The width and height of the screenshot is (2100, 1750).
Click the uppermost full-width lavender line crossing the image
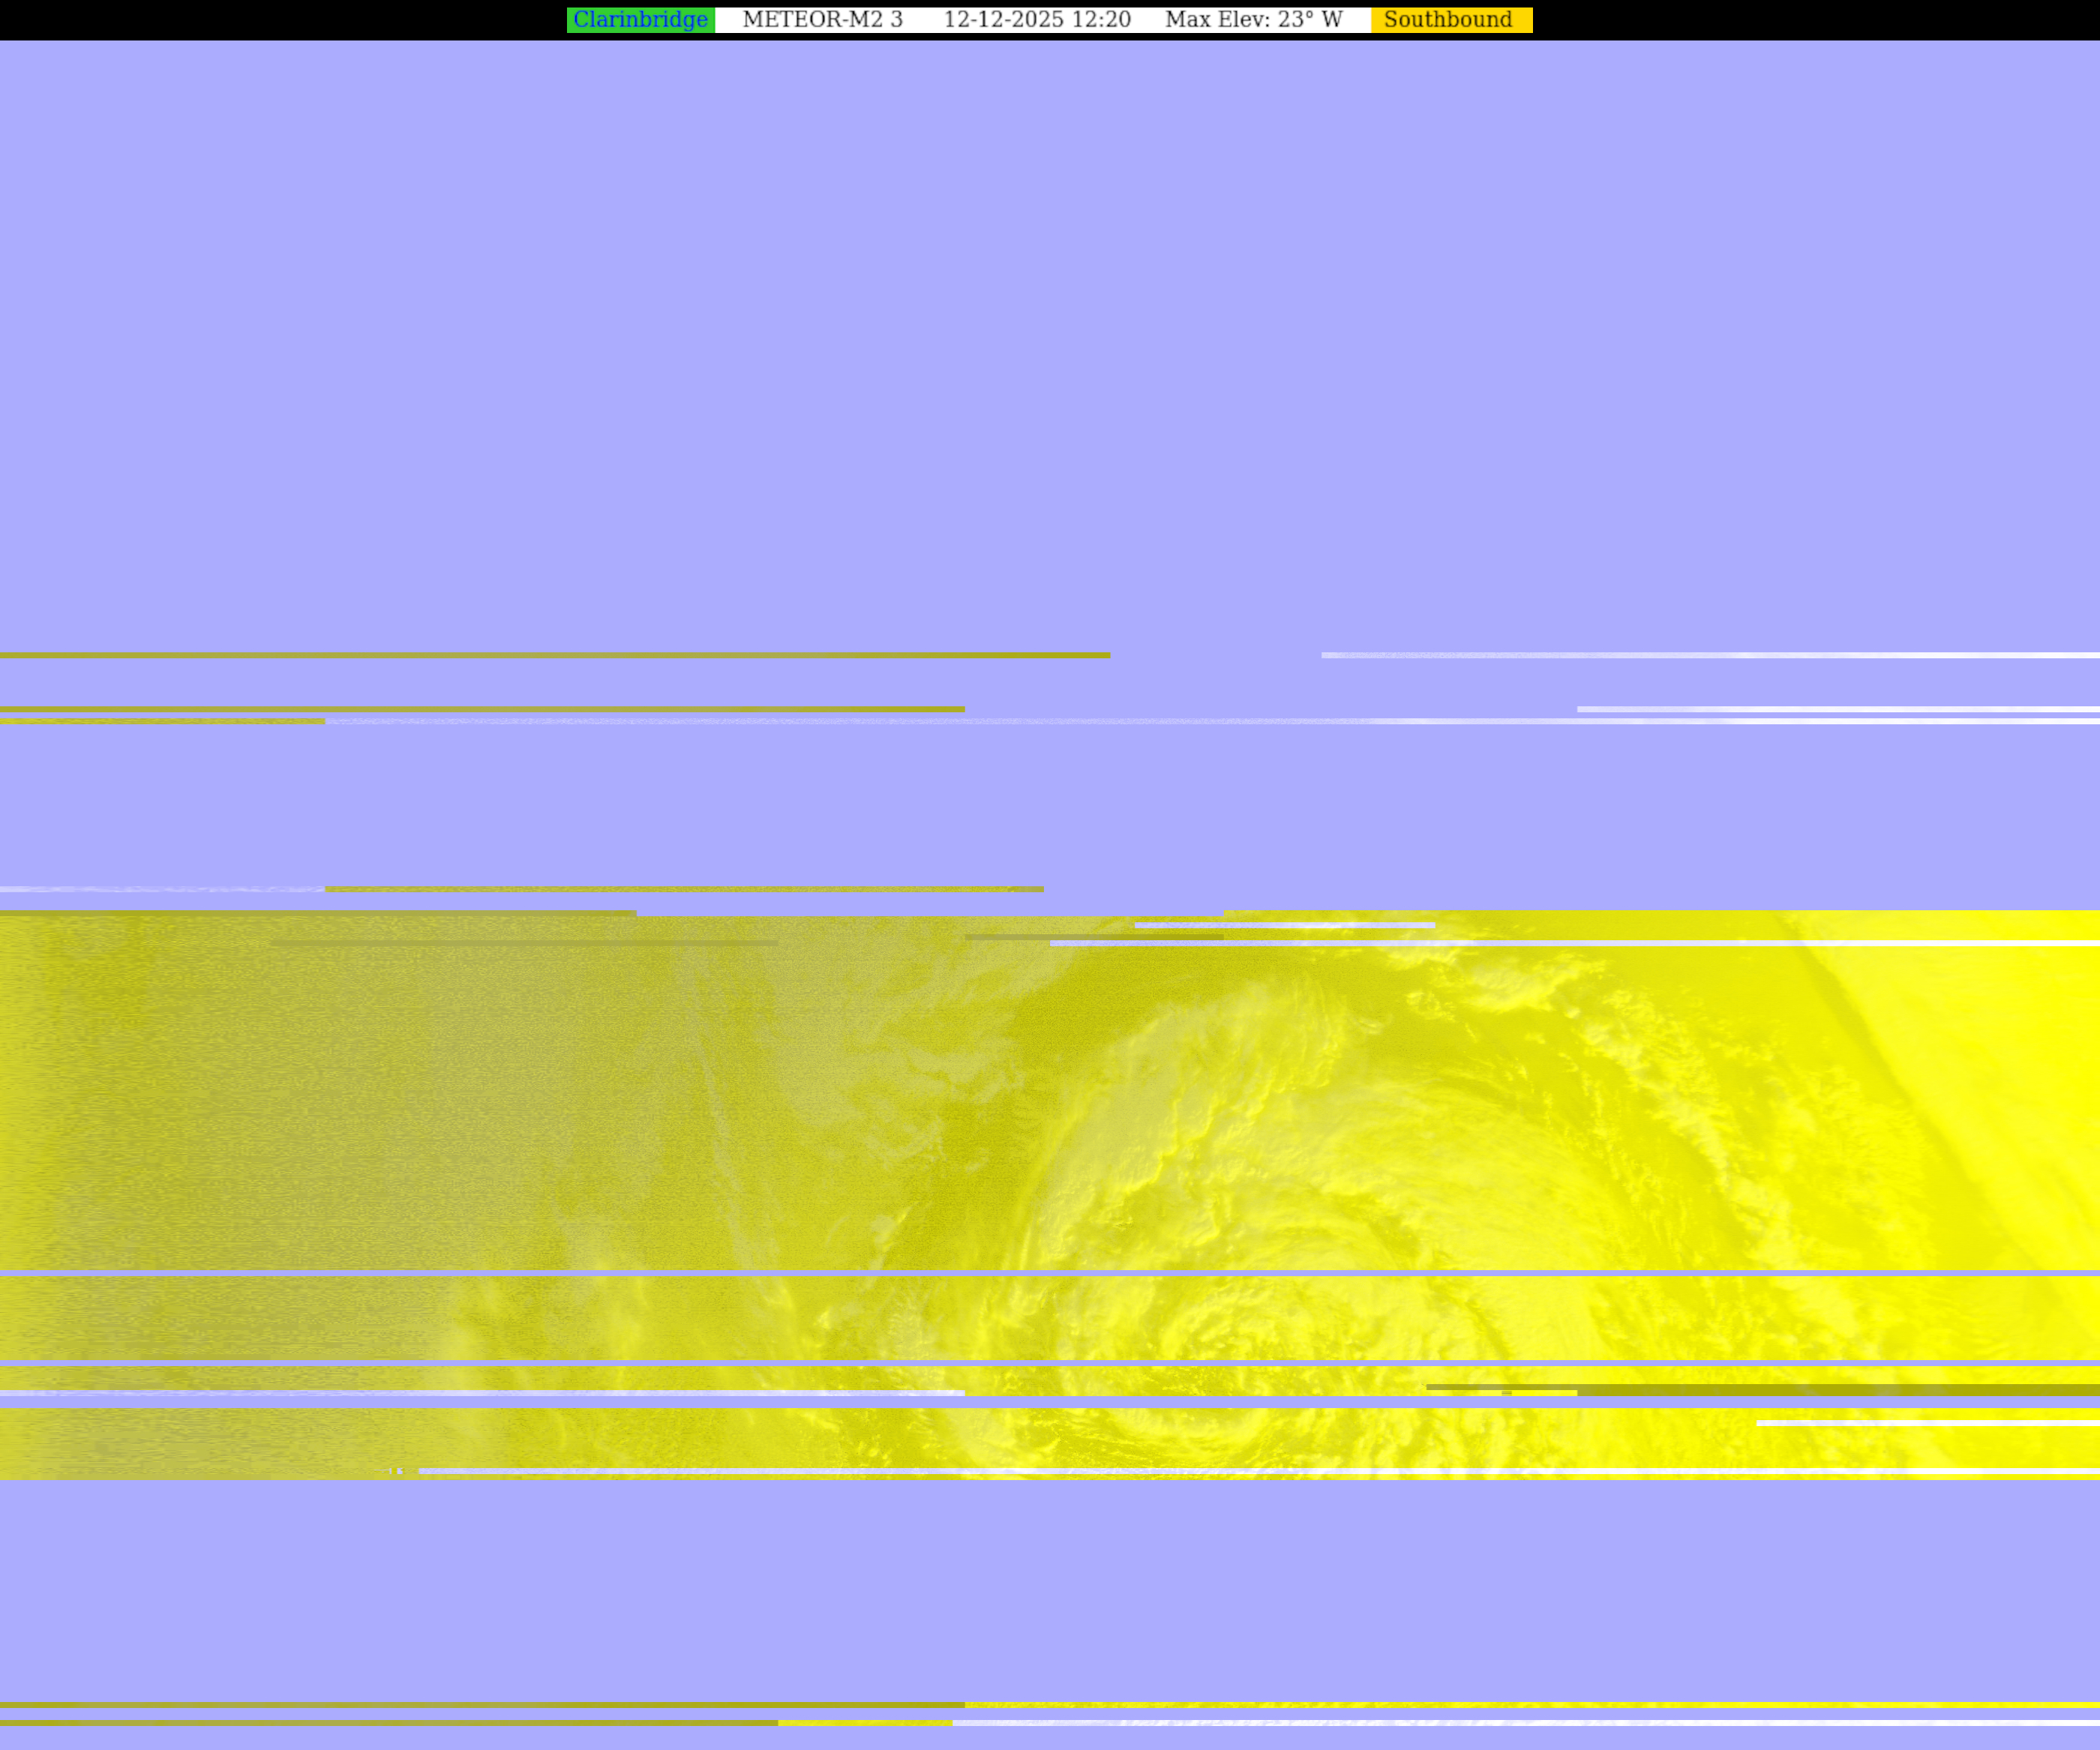tap(1050, 1273)
